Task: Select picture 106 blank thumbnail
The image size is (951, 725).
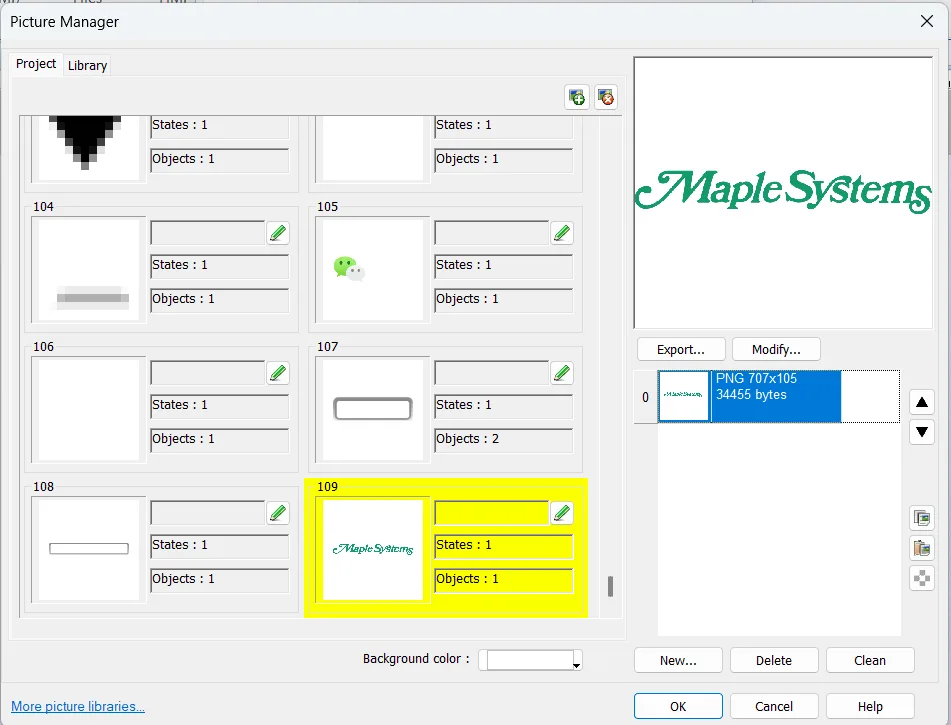Action: 89,410
